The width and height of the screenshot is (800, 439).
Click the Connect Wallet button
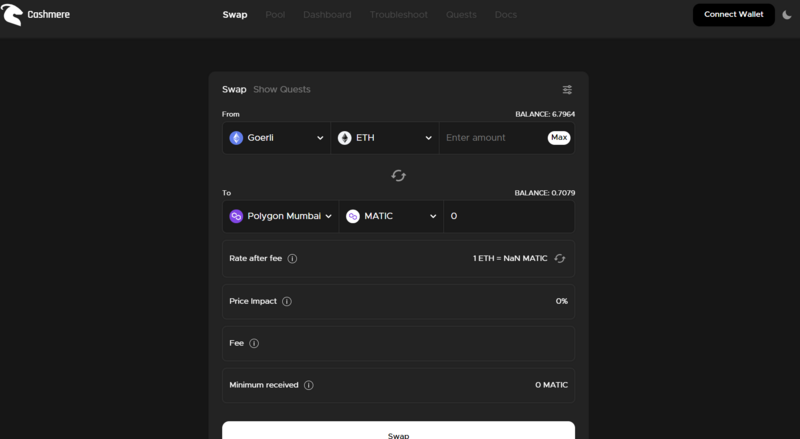734,15
